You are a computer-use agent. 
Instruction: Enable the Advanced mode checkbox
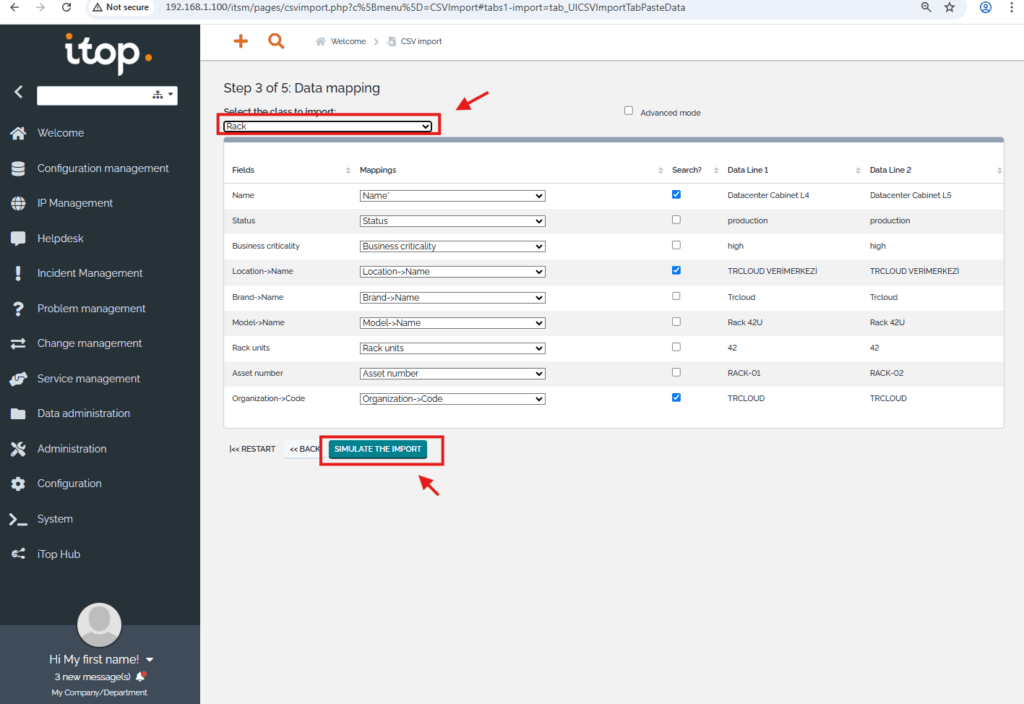pos(629,111)
